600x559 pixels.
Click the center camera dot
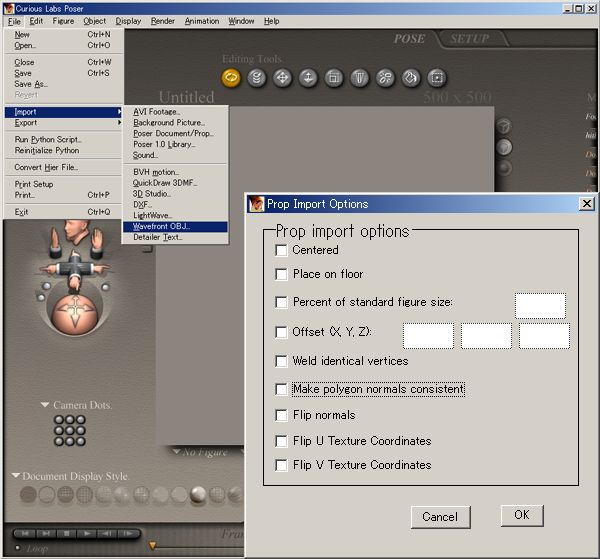[70, 430]
